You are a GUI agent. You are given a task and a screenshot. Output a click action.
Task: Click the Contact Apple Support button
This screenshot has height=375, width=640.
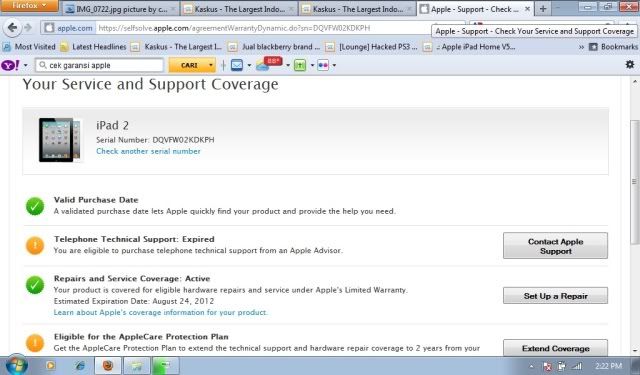555,246
